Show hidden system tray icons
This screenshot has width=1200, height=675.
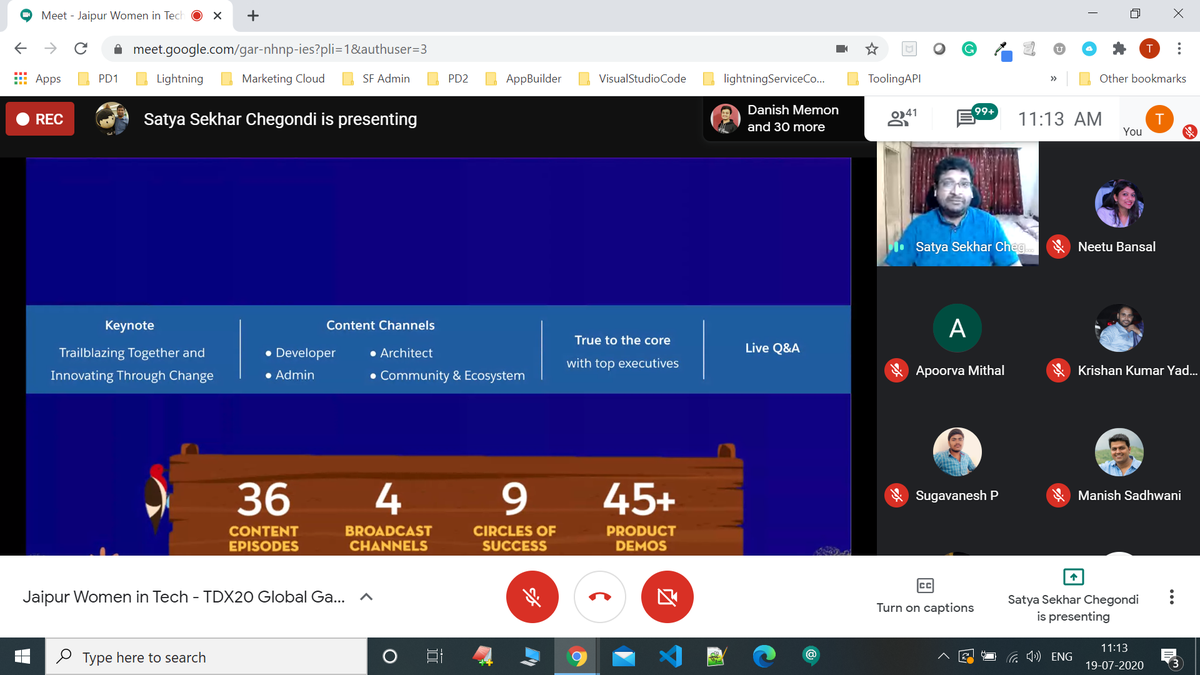click(942, 657)
